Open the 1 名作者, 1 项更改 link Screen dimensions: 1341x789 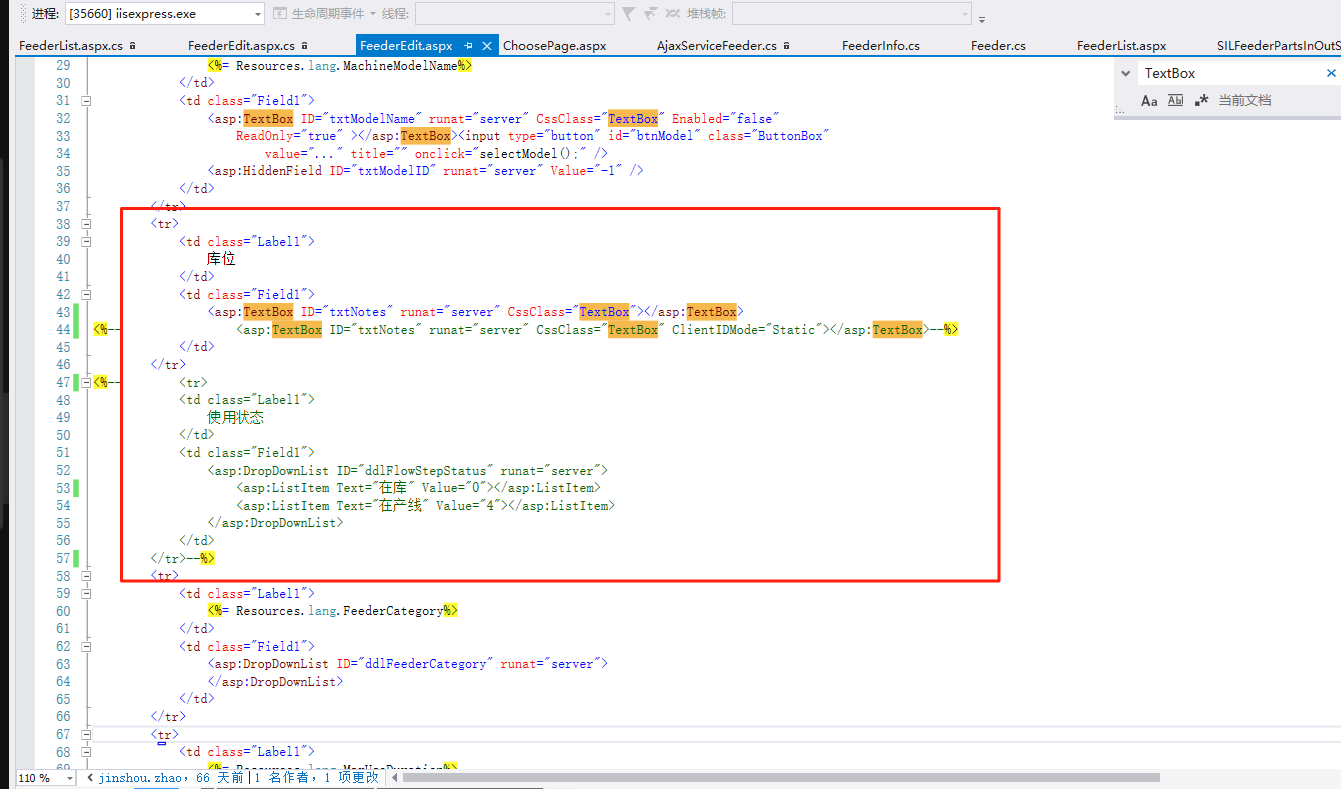(x=317, y=777)
